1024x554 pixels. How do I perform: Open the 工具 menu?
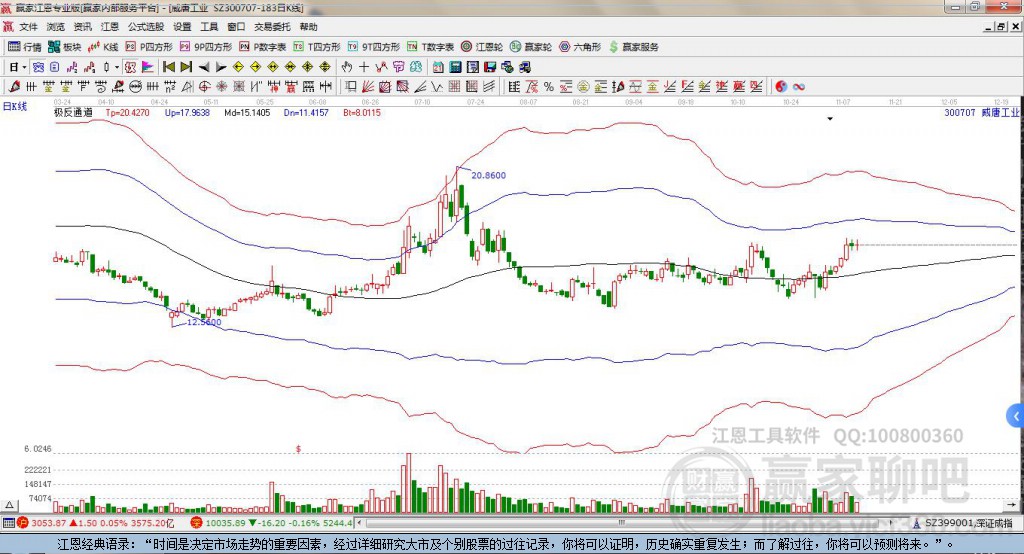coord(209,27)
